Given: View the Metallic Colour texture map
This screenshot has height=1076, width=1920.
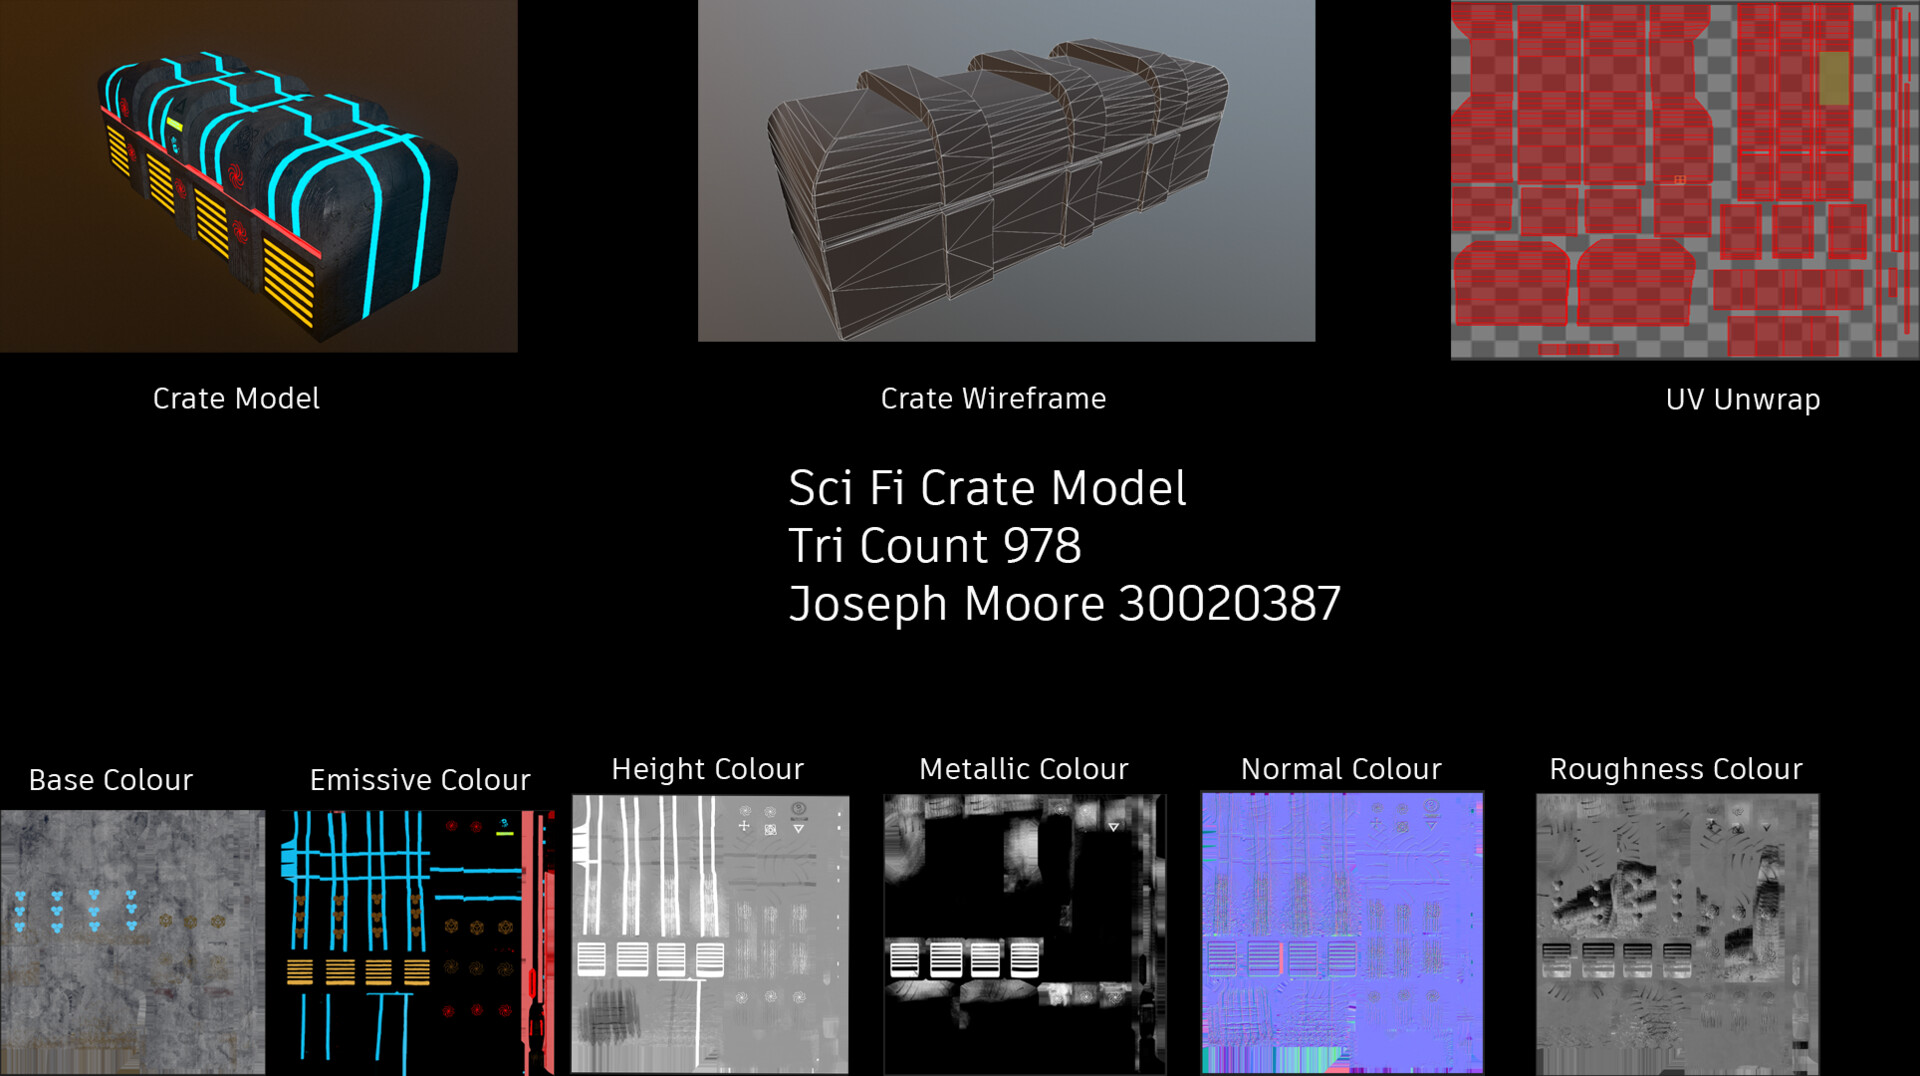Looking at the screenshot, I should (x=1025, y=935).
